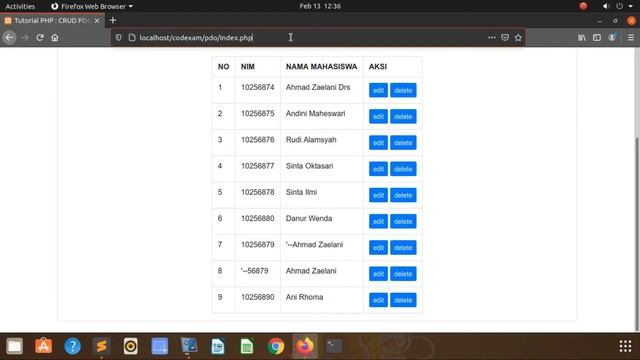The image size is (640, 360).
Task: Switch to Firefox in the dock
Action: click(305, 346)
